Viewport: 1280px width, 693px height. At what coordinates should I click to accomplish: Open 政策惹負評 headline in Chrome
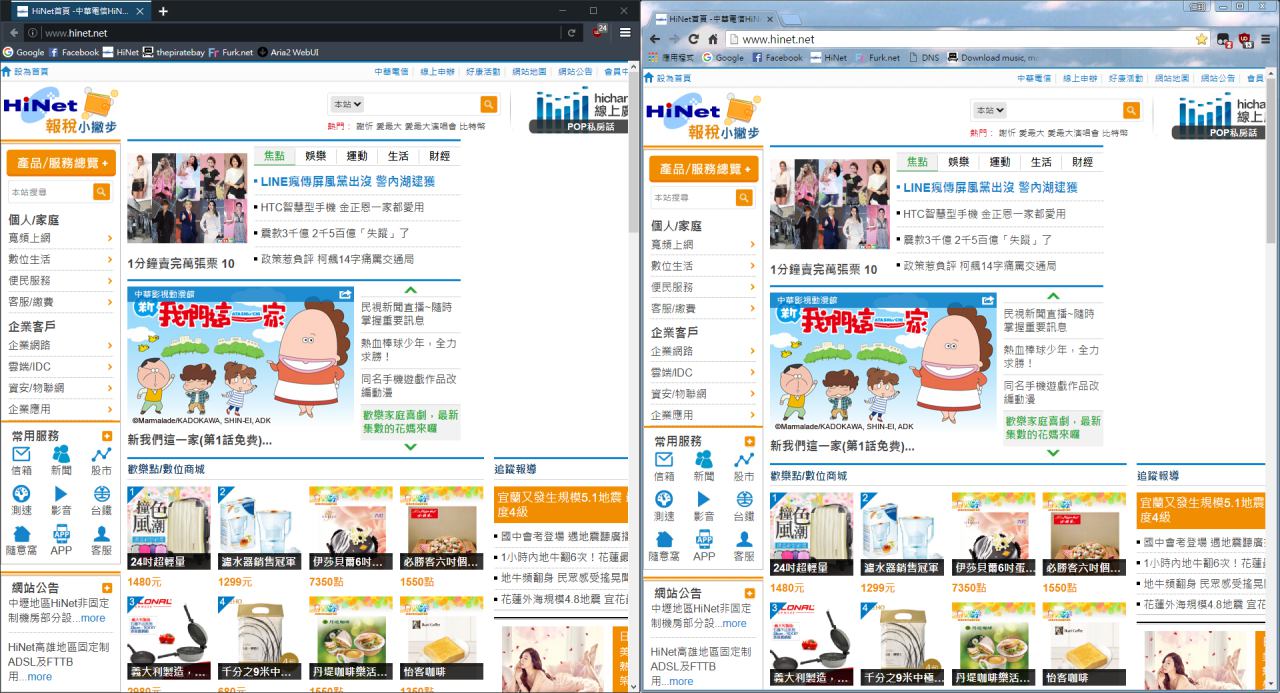(979, 265)
